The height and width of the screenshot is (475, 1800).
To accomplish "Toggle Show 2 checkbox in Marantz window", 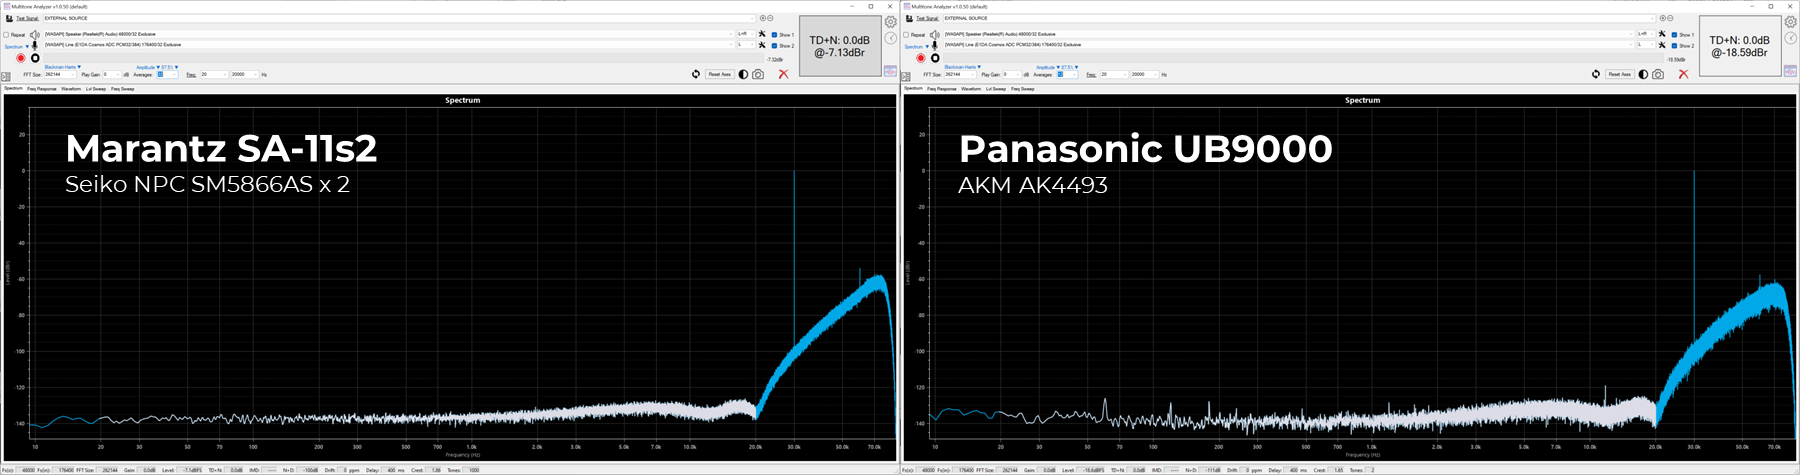I will pyautogui.click(x=774, y=46).
